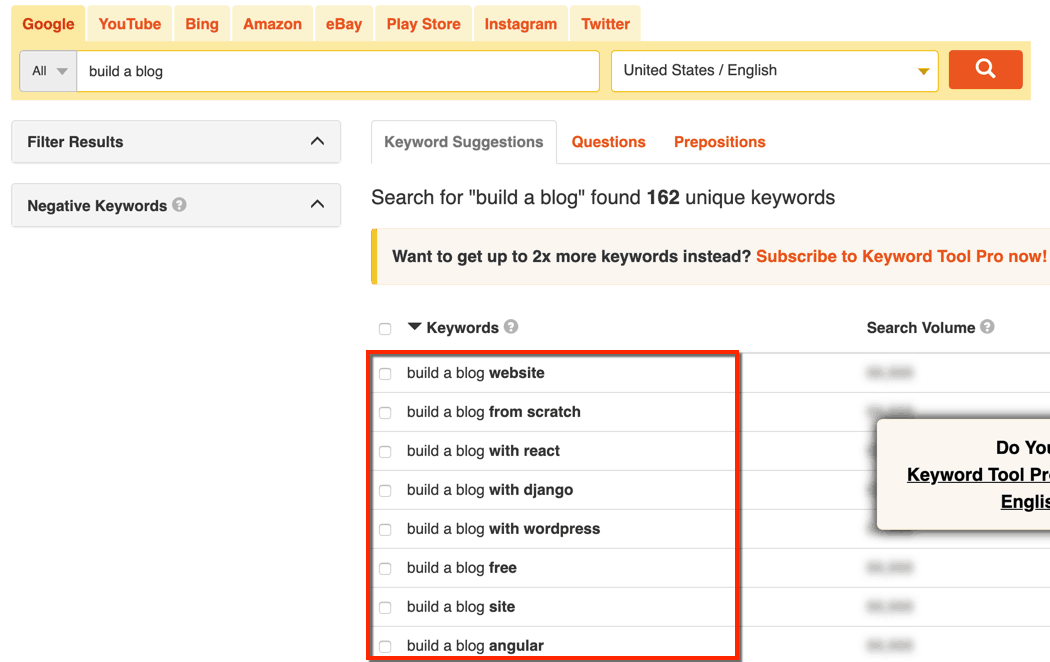Click the Keywords column sort arrow
The height and width of the screenshot is (662, 1050).
(415, 327)
